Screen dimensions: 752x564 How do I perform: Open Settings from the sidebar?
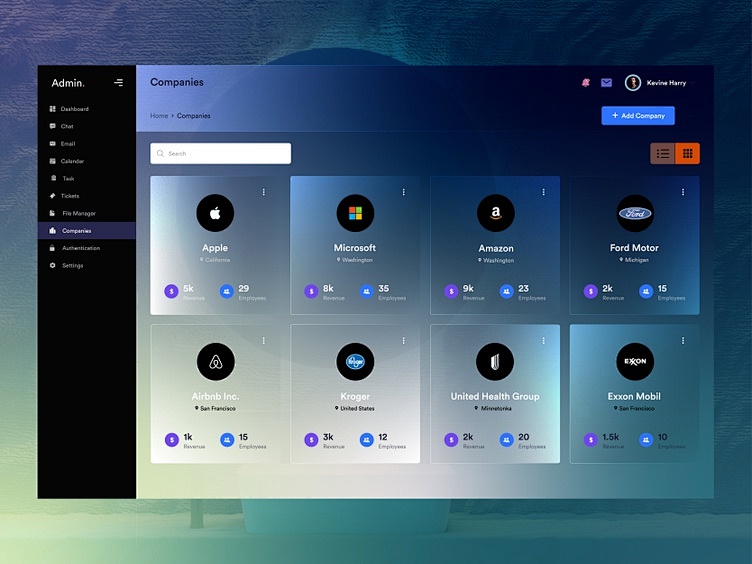(x=72, y=265)
